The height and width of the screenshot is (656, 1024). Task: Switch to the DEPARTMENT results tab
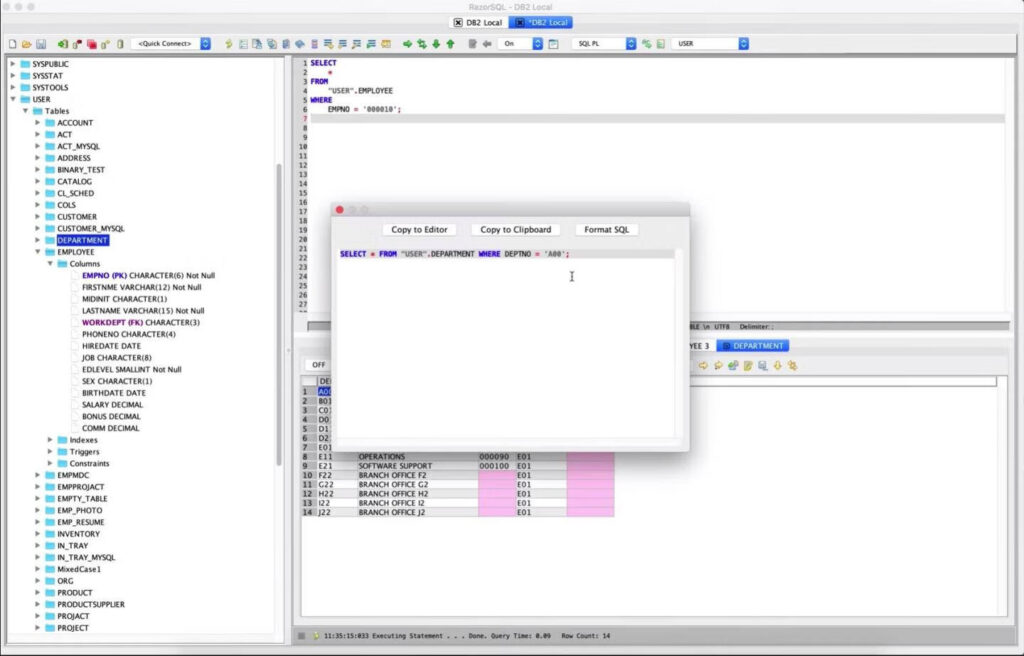(752, 344)
